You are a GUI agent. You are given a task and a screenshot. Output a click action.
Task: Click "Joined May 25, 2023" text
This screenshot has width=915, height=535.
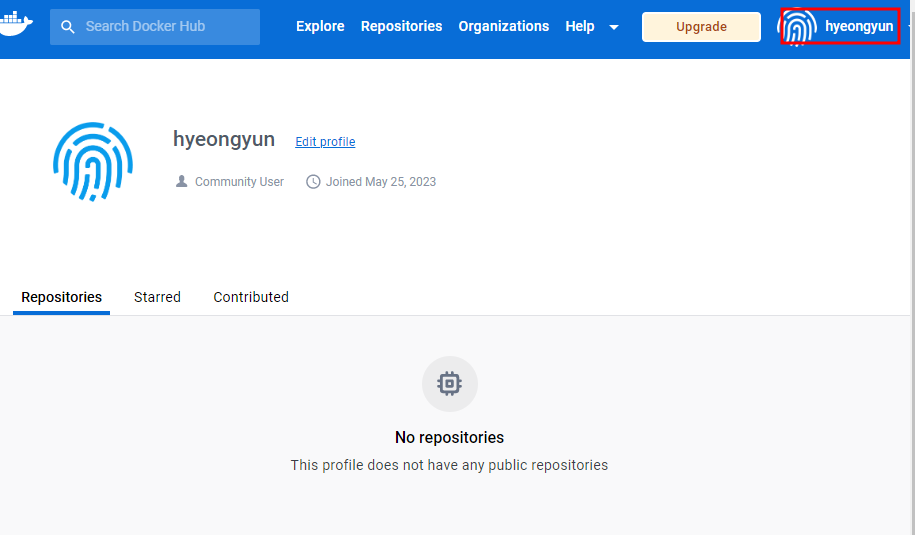point(380,182)
